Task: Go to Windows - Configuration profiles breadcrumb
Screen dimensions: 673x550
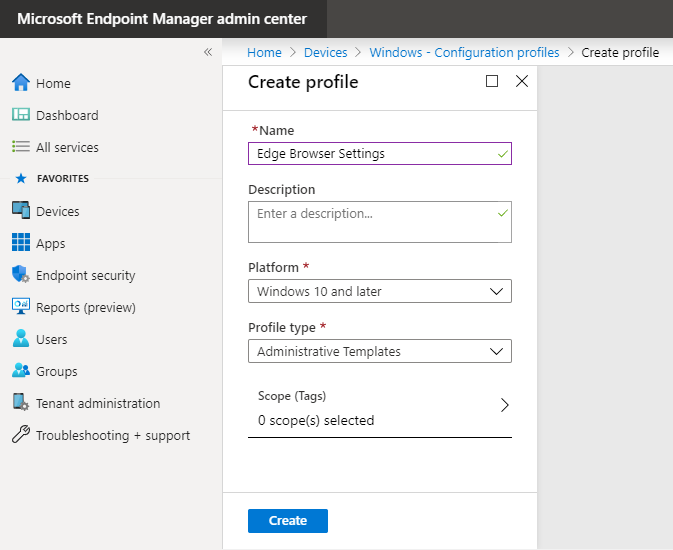Action: [x=464, y=52]
